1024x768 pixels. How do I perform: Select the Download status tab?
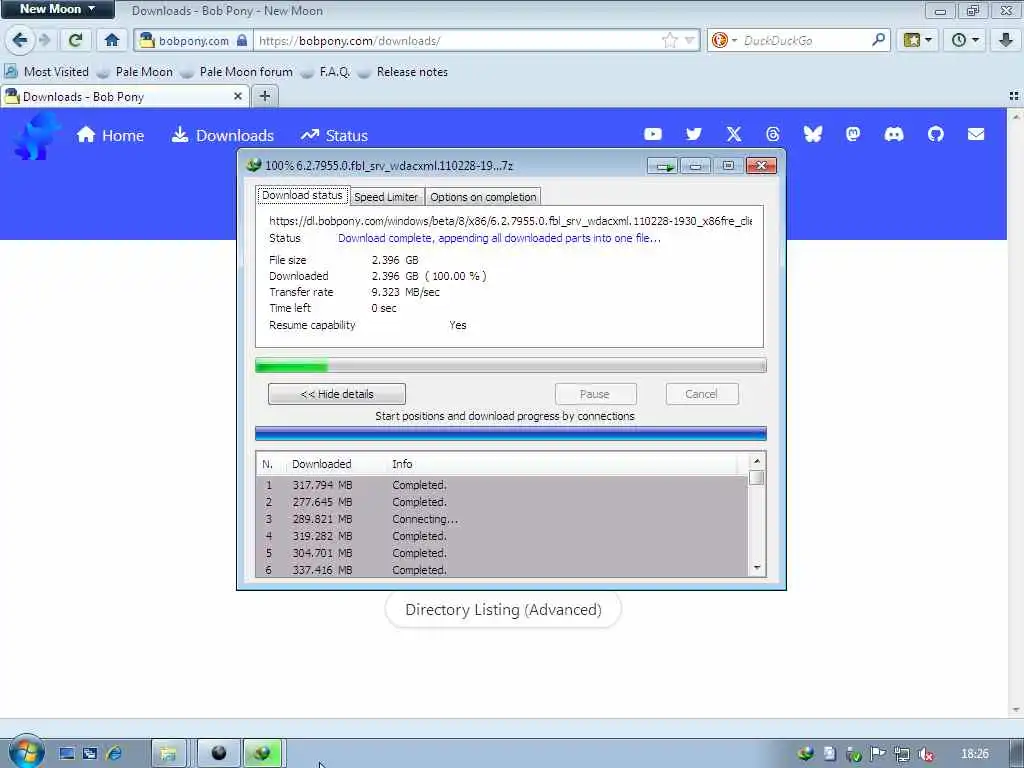pos(302,195)
